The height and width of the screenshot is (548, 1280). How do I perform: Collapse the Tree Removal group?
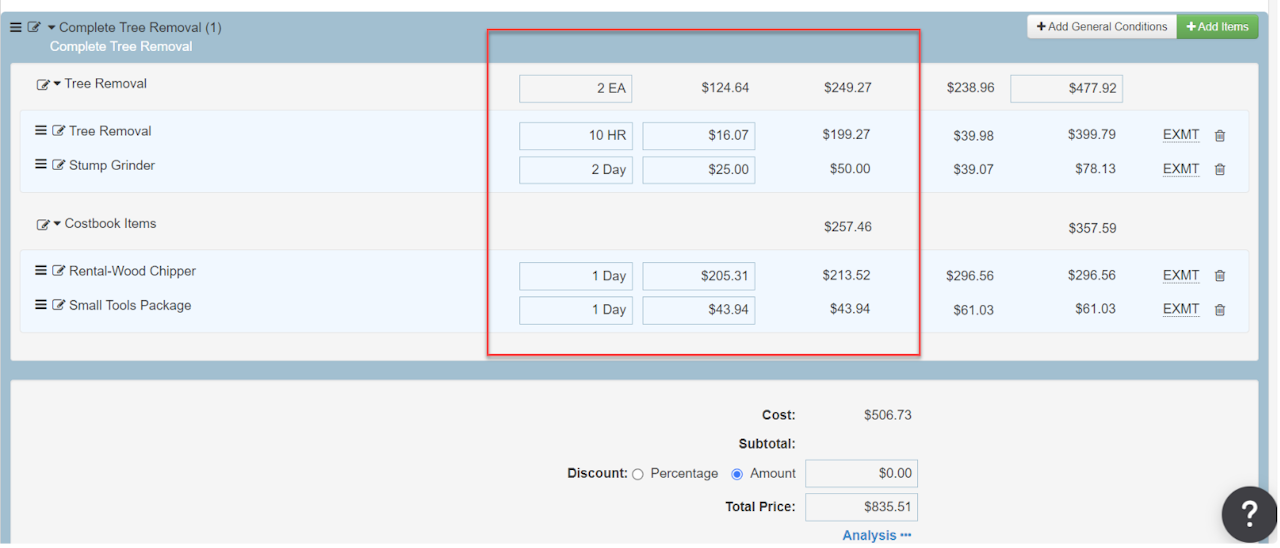[x=57, y=84]
